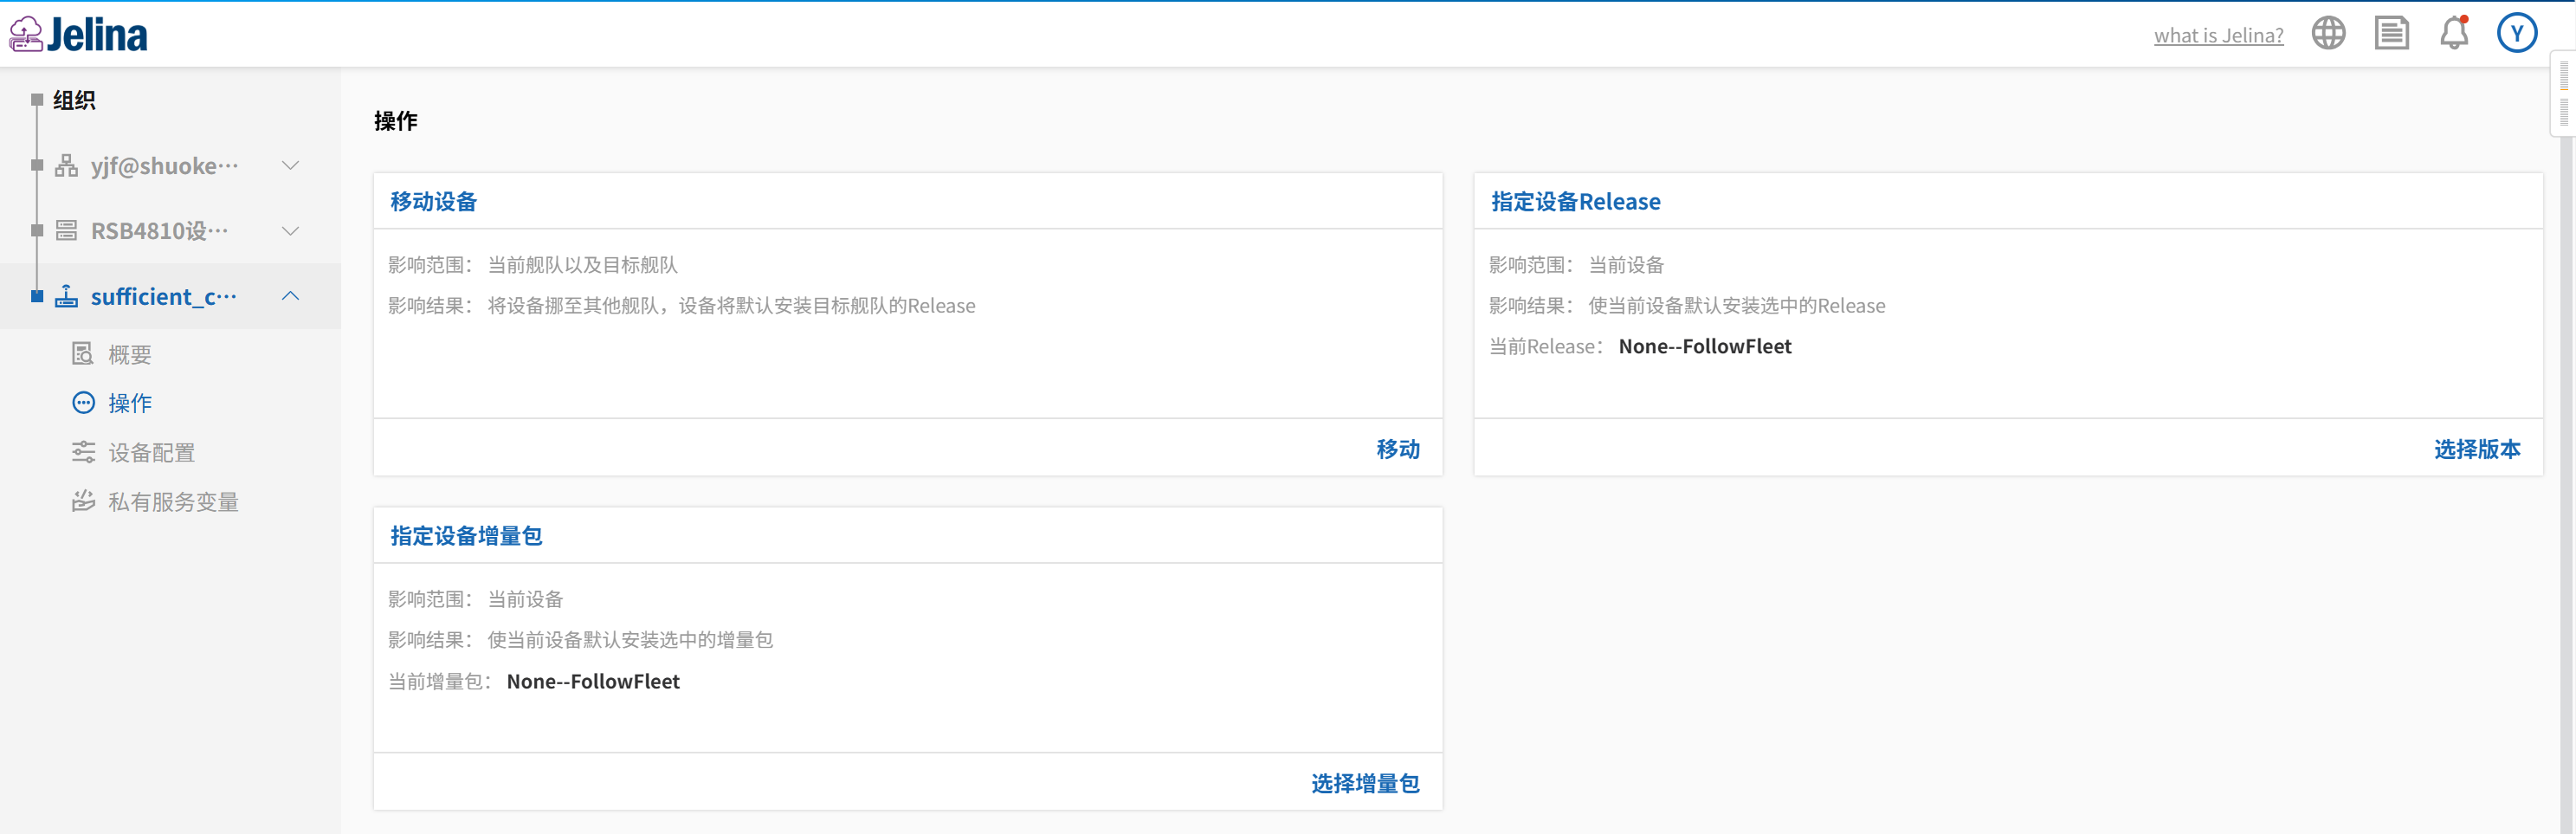Image resolution: width=2576 pixels, height=834 pixels.
Task: Click 选择版本 to choose a Release
Action: click(x=2476, y=449)
